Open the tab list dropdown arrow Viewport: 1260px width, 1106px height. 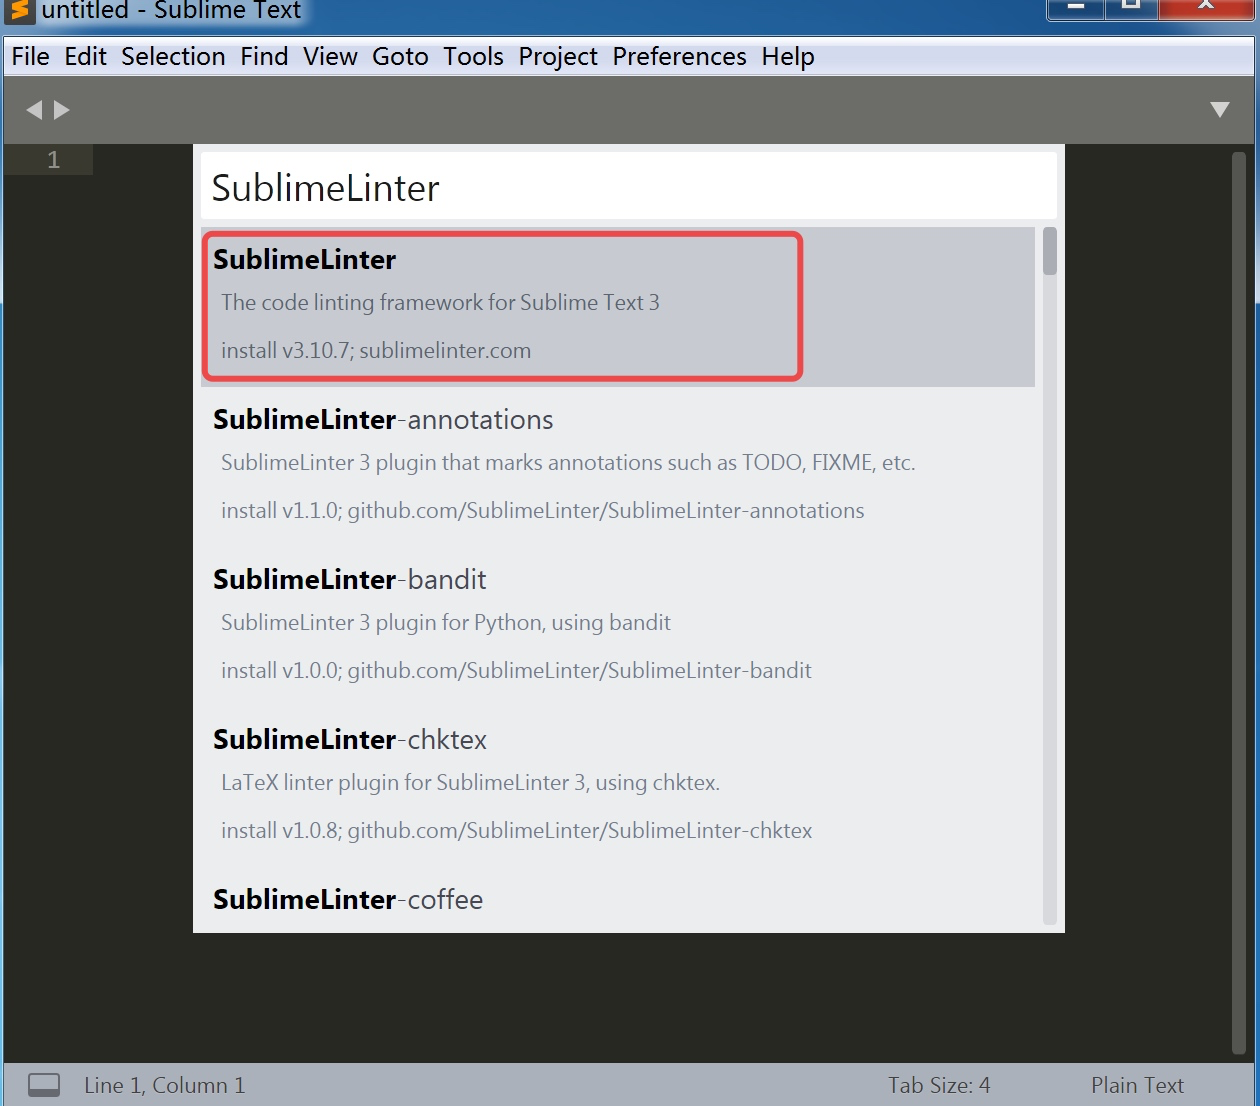(x=1220, y=110)
